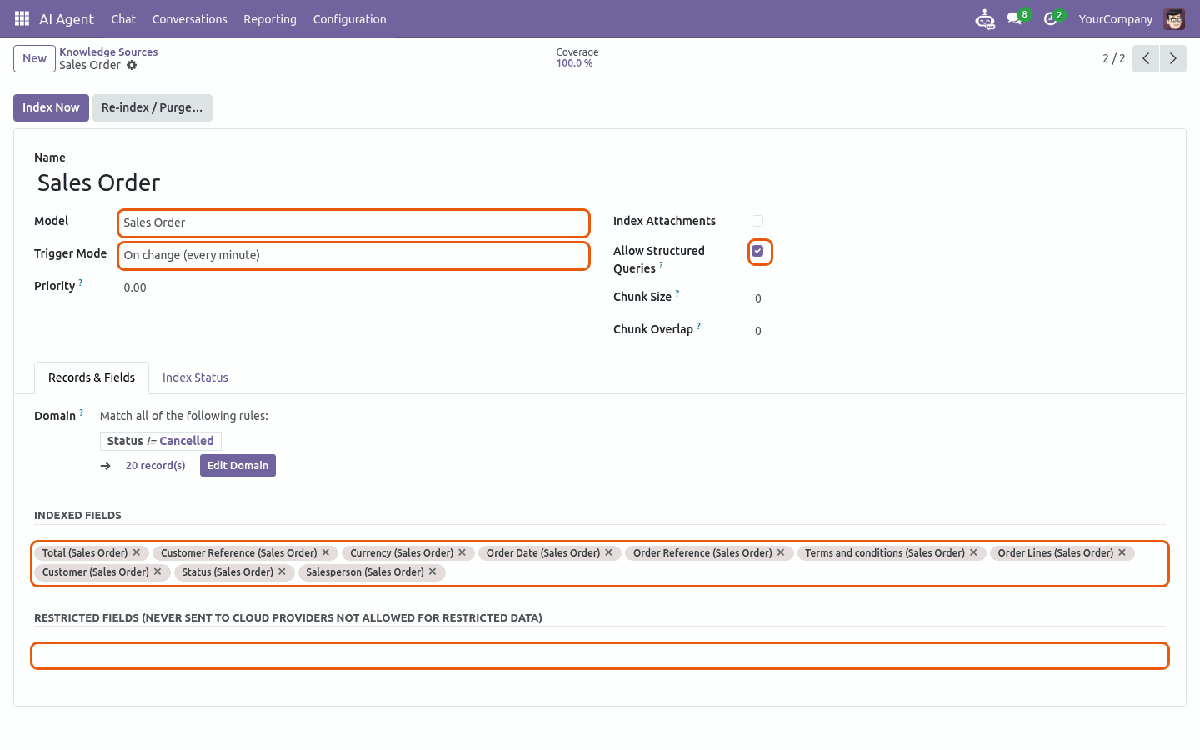This screenshot has width=1200, height=750.
Task: Remove Order Lines (Sales Order) tag
Action: 1122,552
